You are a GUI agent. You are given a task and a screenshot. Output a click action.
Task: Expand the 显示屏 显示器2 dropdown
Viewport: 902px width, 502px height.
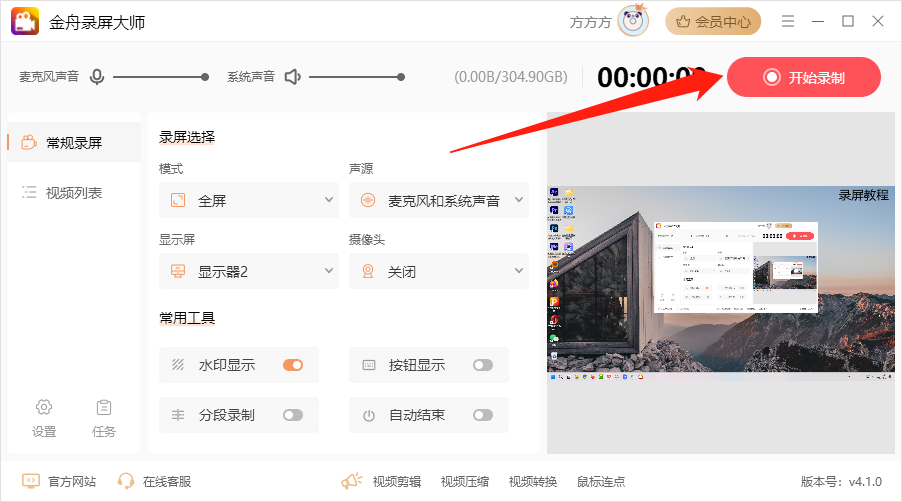pyautogui.click(x=249, y=271)
